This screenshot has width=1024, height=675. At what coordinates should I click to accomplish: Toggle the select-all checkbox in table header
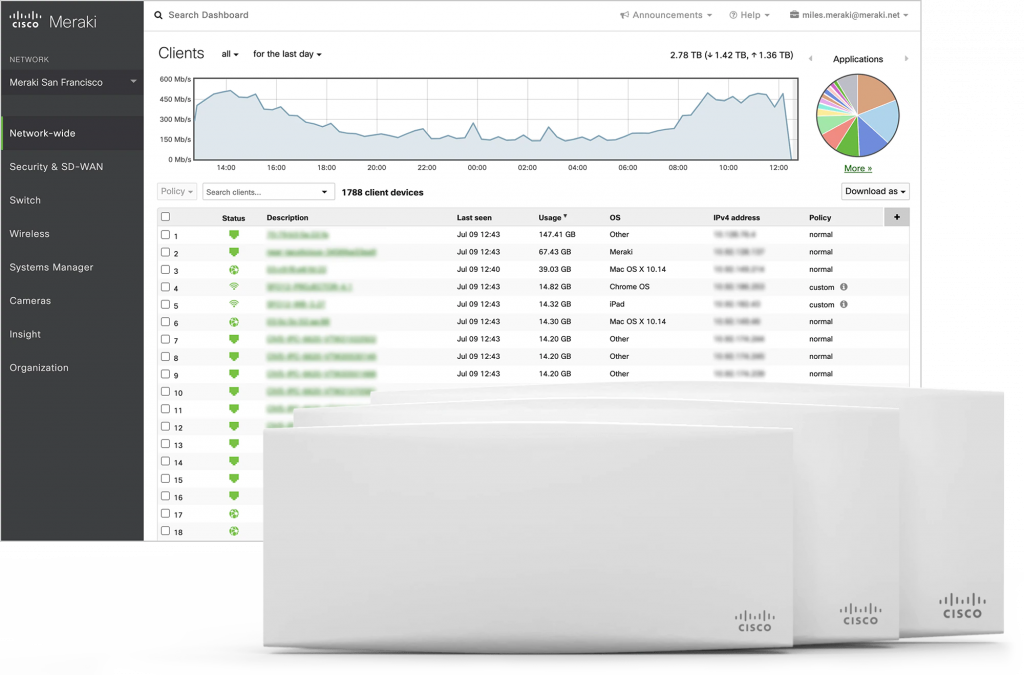(x=166, y=217)
